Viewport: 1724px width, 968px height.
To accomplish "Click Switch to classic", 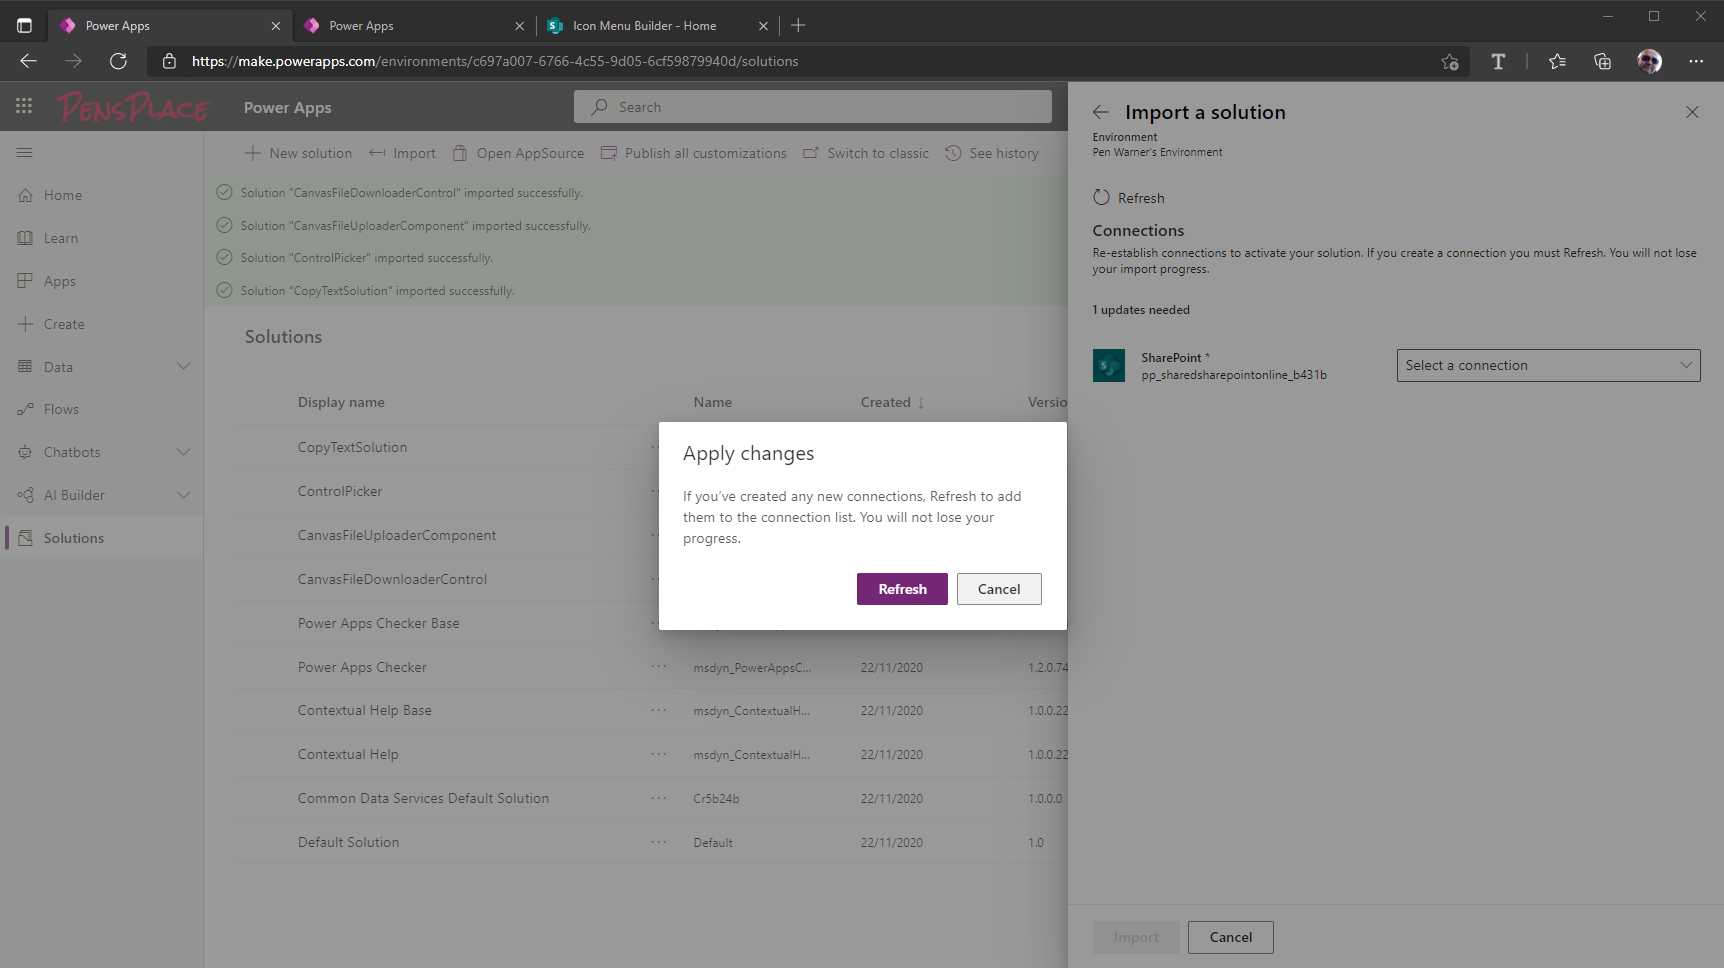I will pyautogui.click(x=866, y=153).
